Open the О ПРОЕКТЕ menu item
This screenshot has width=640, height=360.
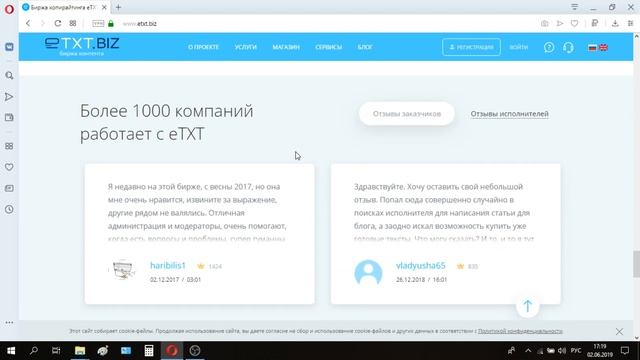click(x=203, y=47)
